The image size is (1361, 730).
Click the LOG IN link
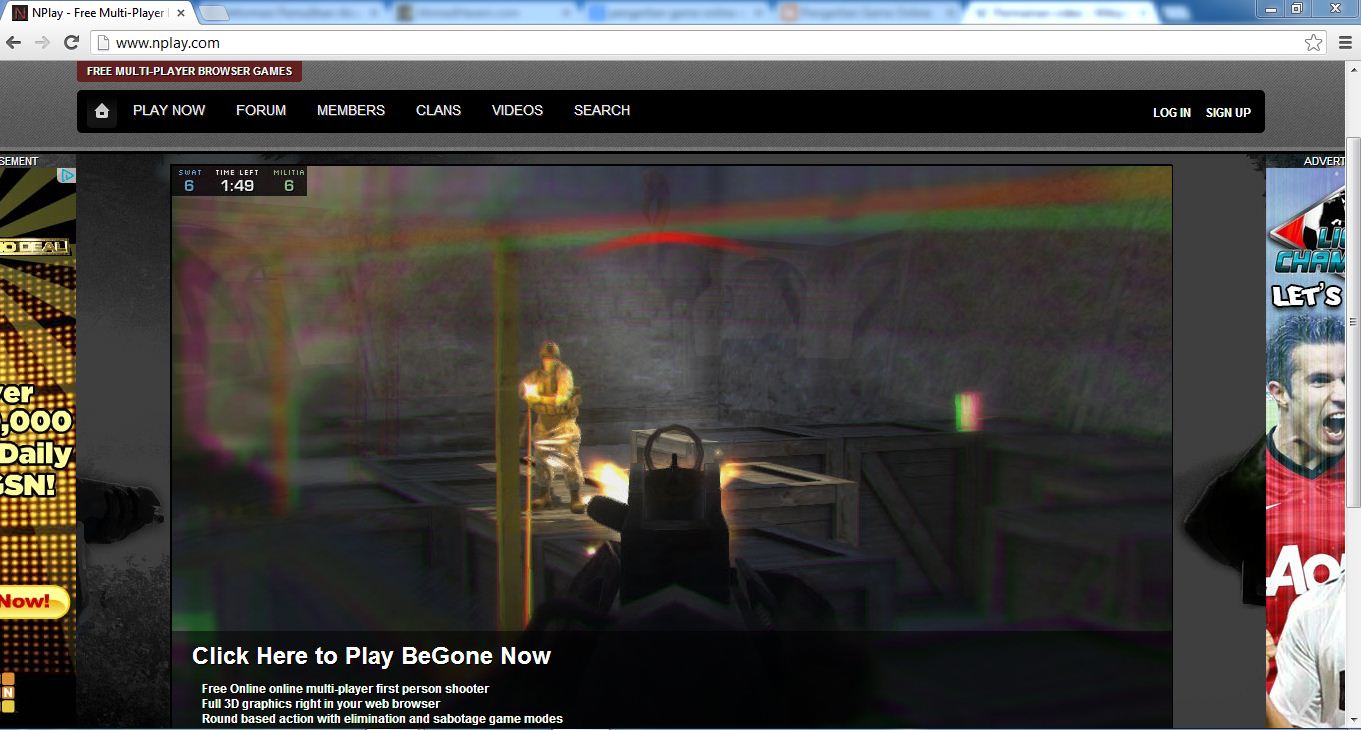(x=1170, y=113)
